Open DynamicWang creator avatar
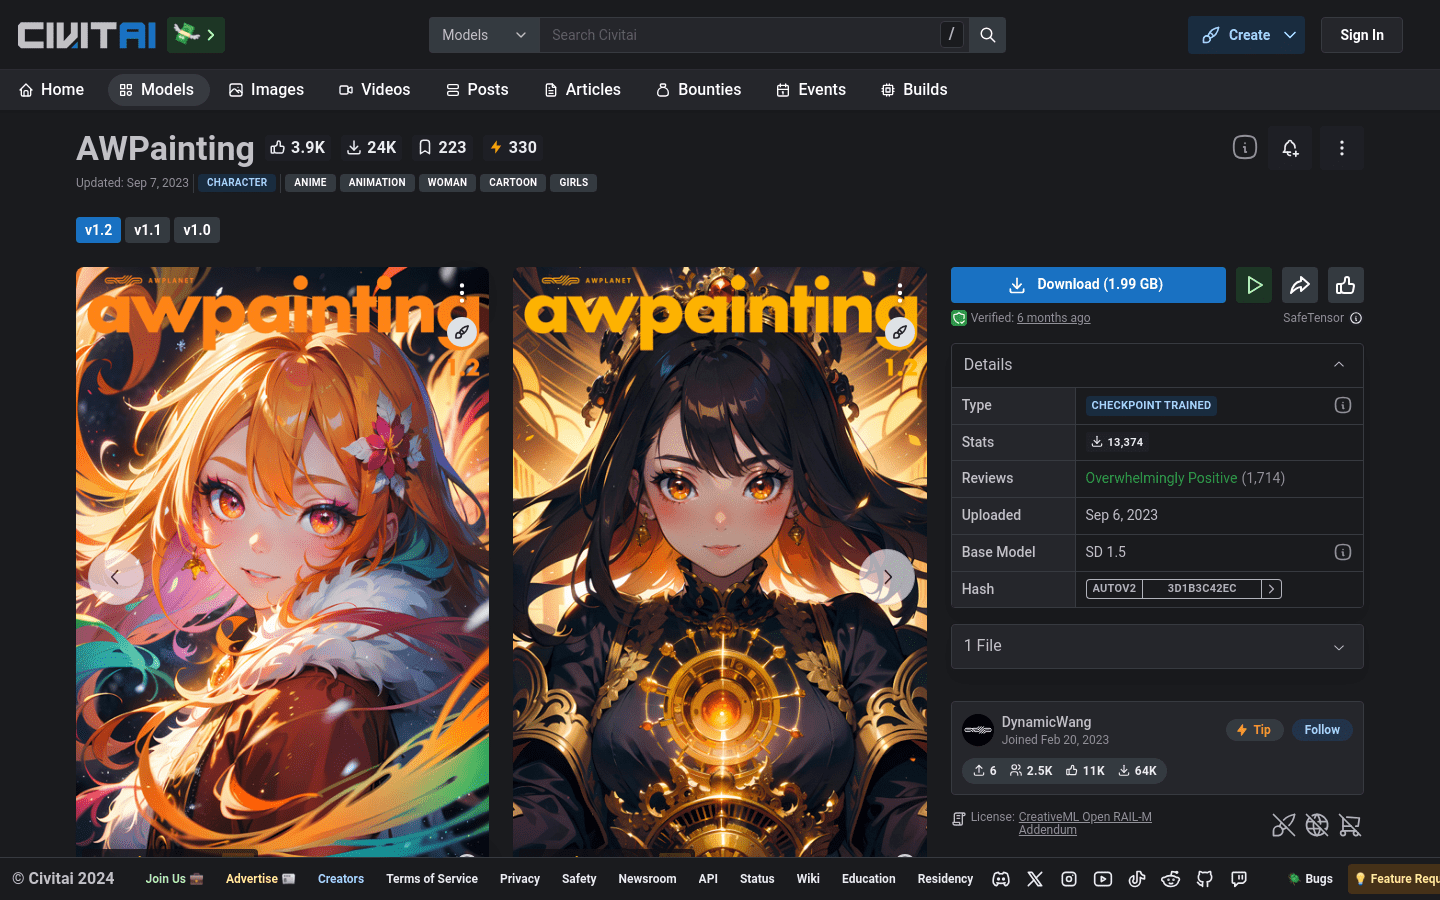 tap(978, 730)
